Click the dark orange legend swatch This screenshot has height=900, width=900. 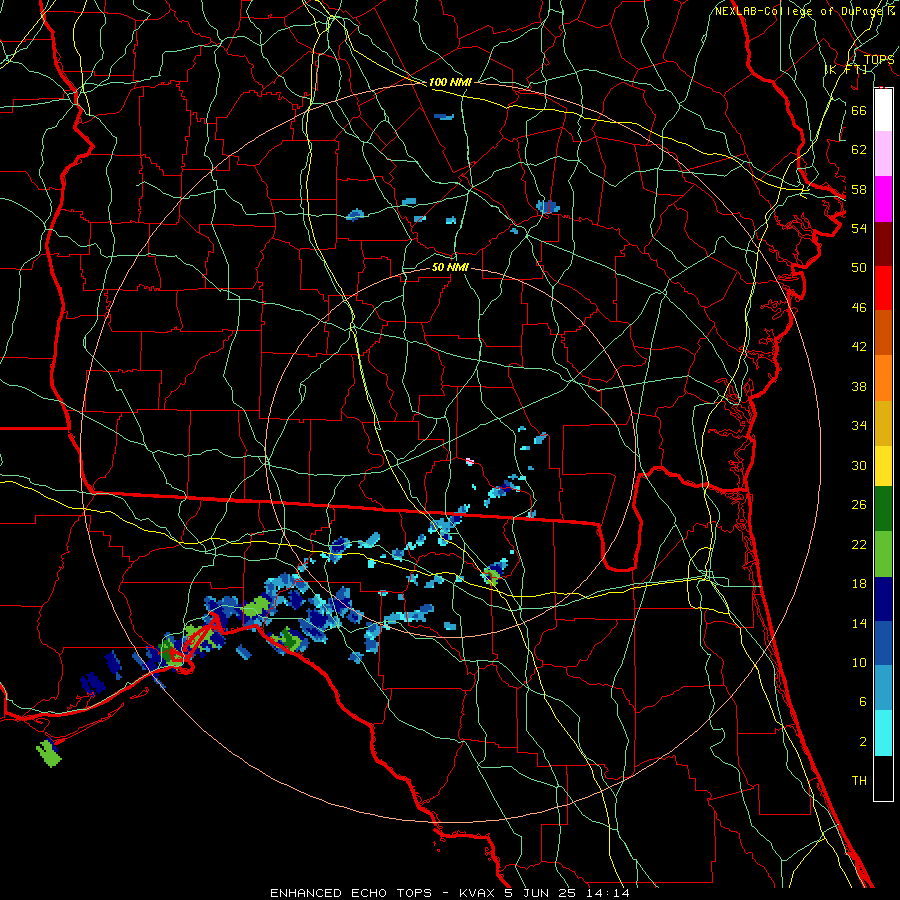[x=883, y=332]
